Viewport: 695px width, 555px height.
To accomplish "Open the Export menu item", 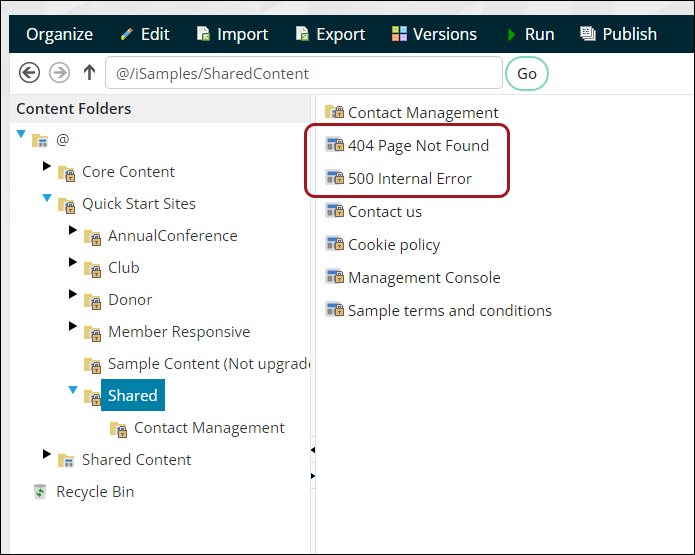I will point(330,34).
